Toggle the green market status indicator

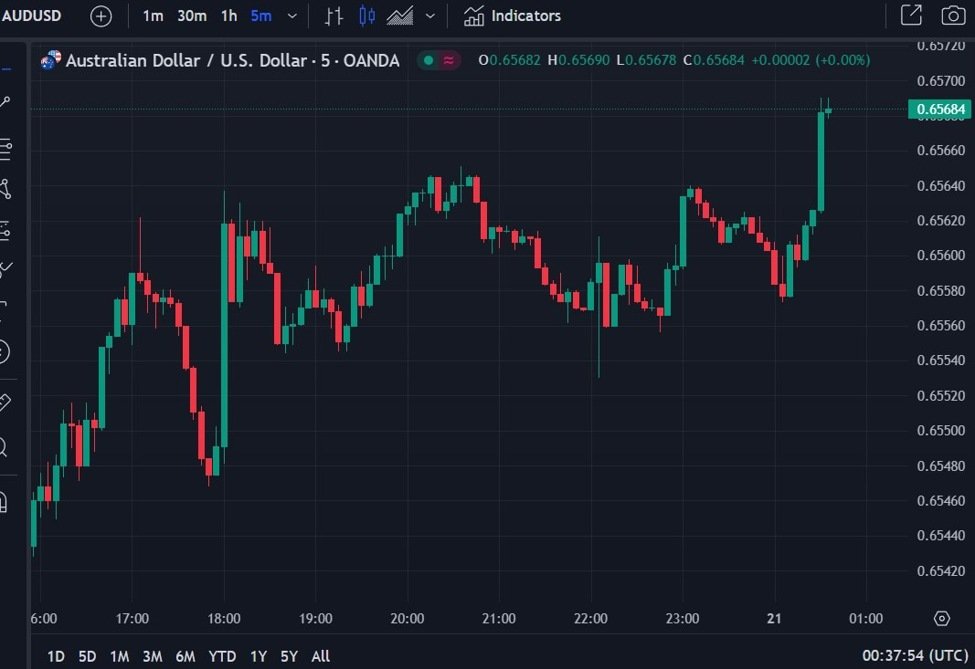click(428, 60)
